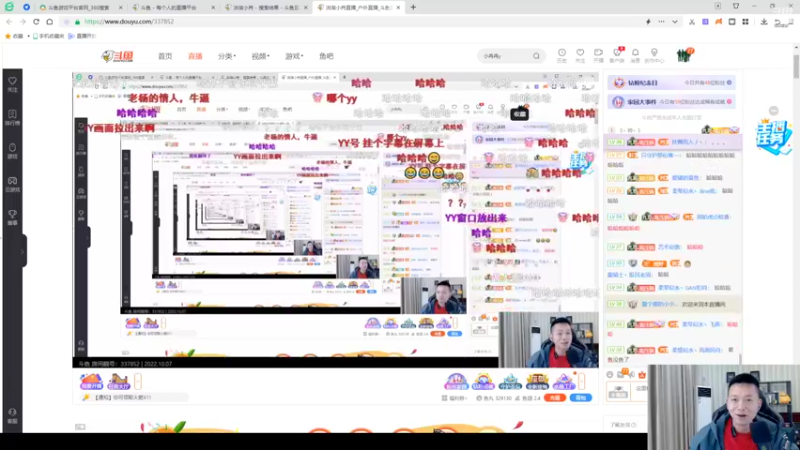This screenshot has width=800, height=450.
Task: Close the 主播任务 floating widget
Action: click(x=773, y=111)
